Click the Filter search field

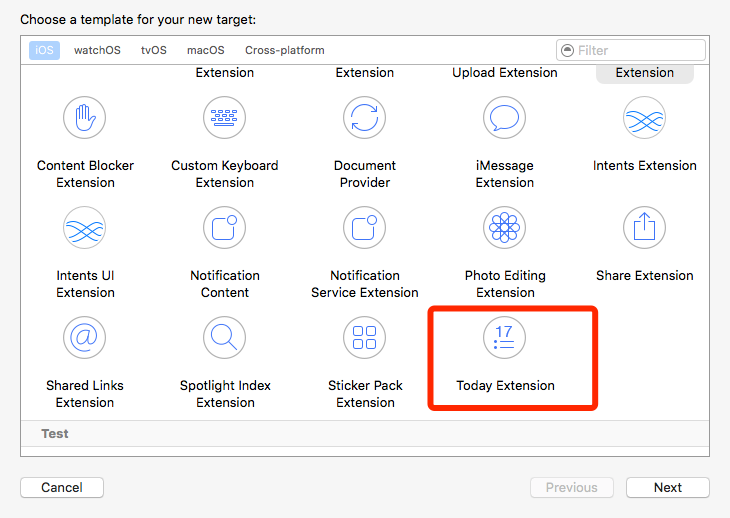point(638,50)
